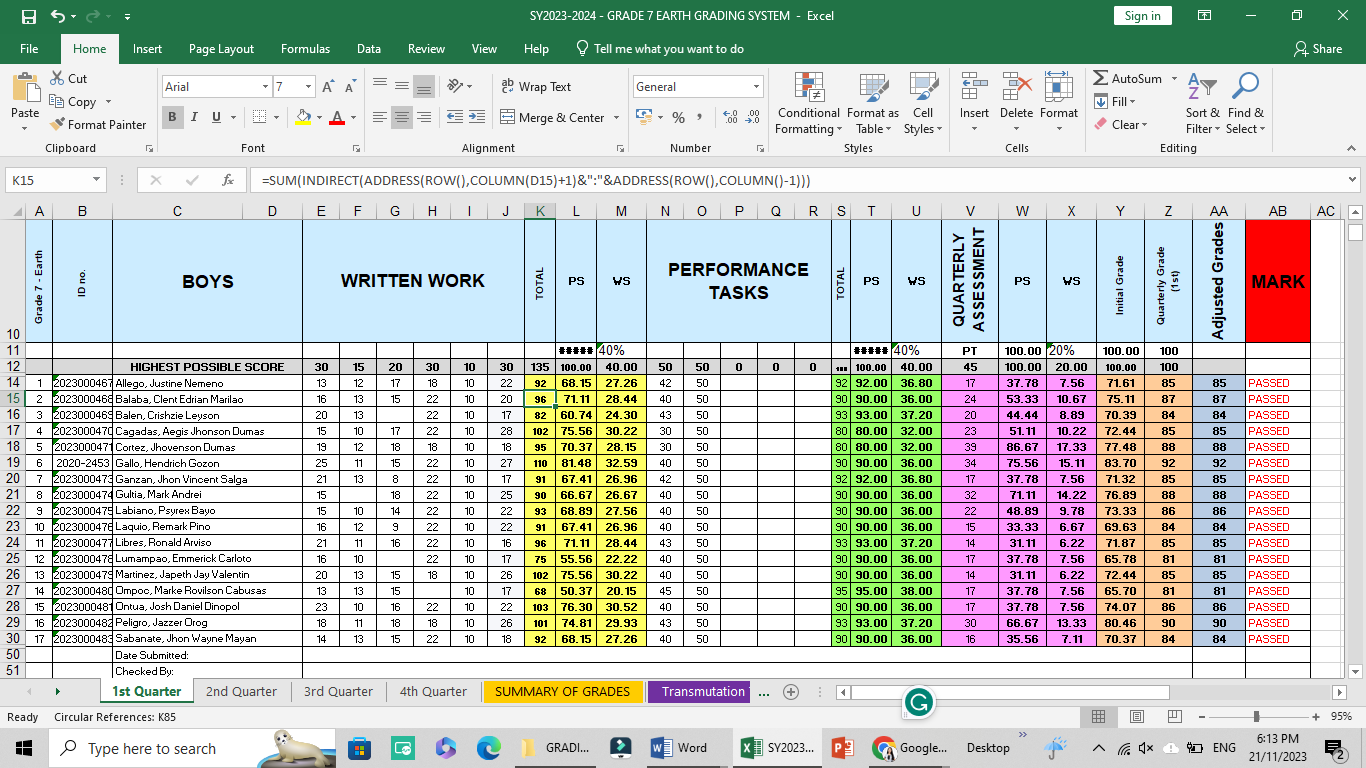
Task: Click Tell me what you want to do
Action: pyautogui.click(x=660, y=48)
